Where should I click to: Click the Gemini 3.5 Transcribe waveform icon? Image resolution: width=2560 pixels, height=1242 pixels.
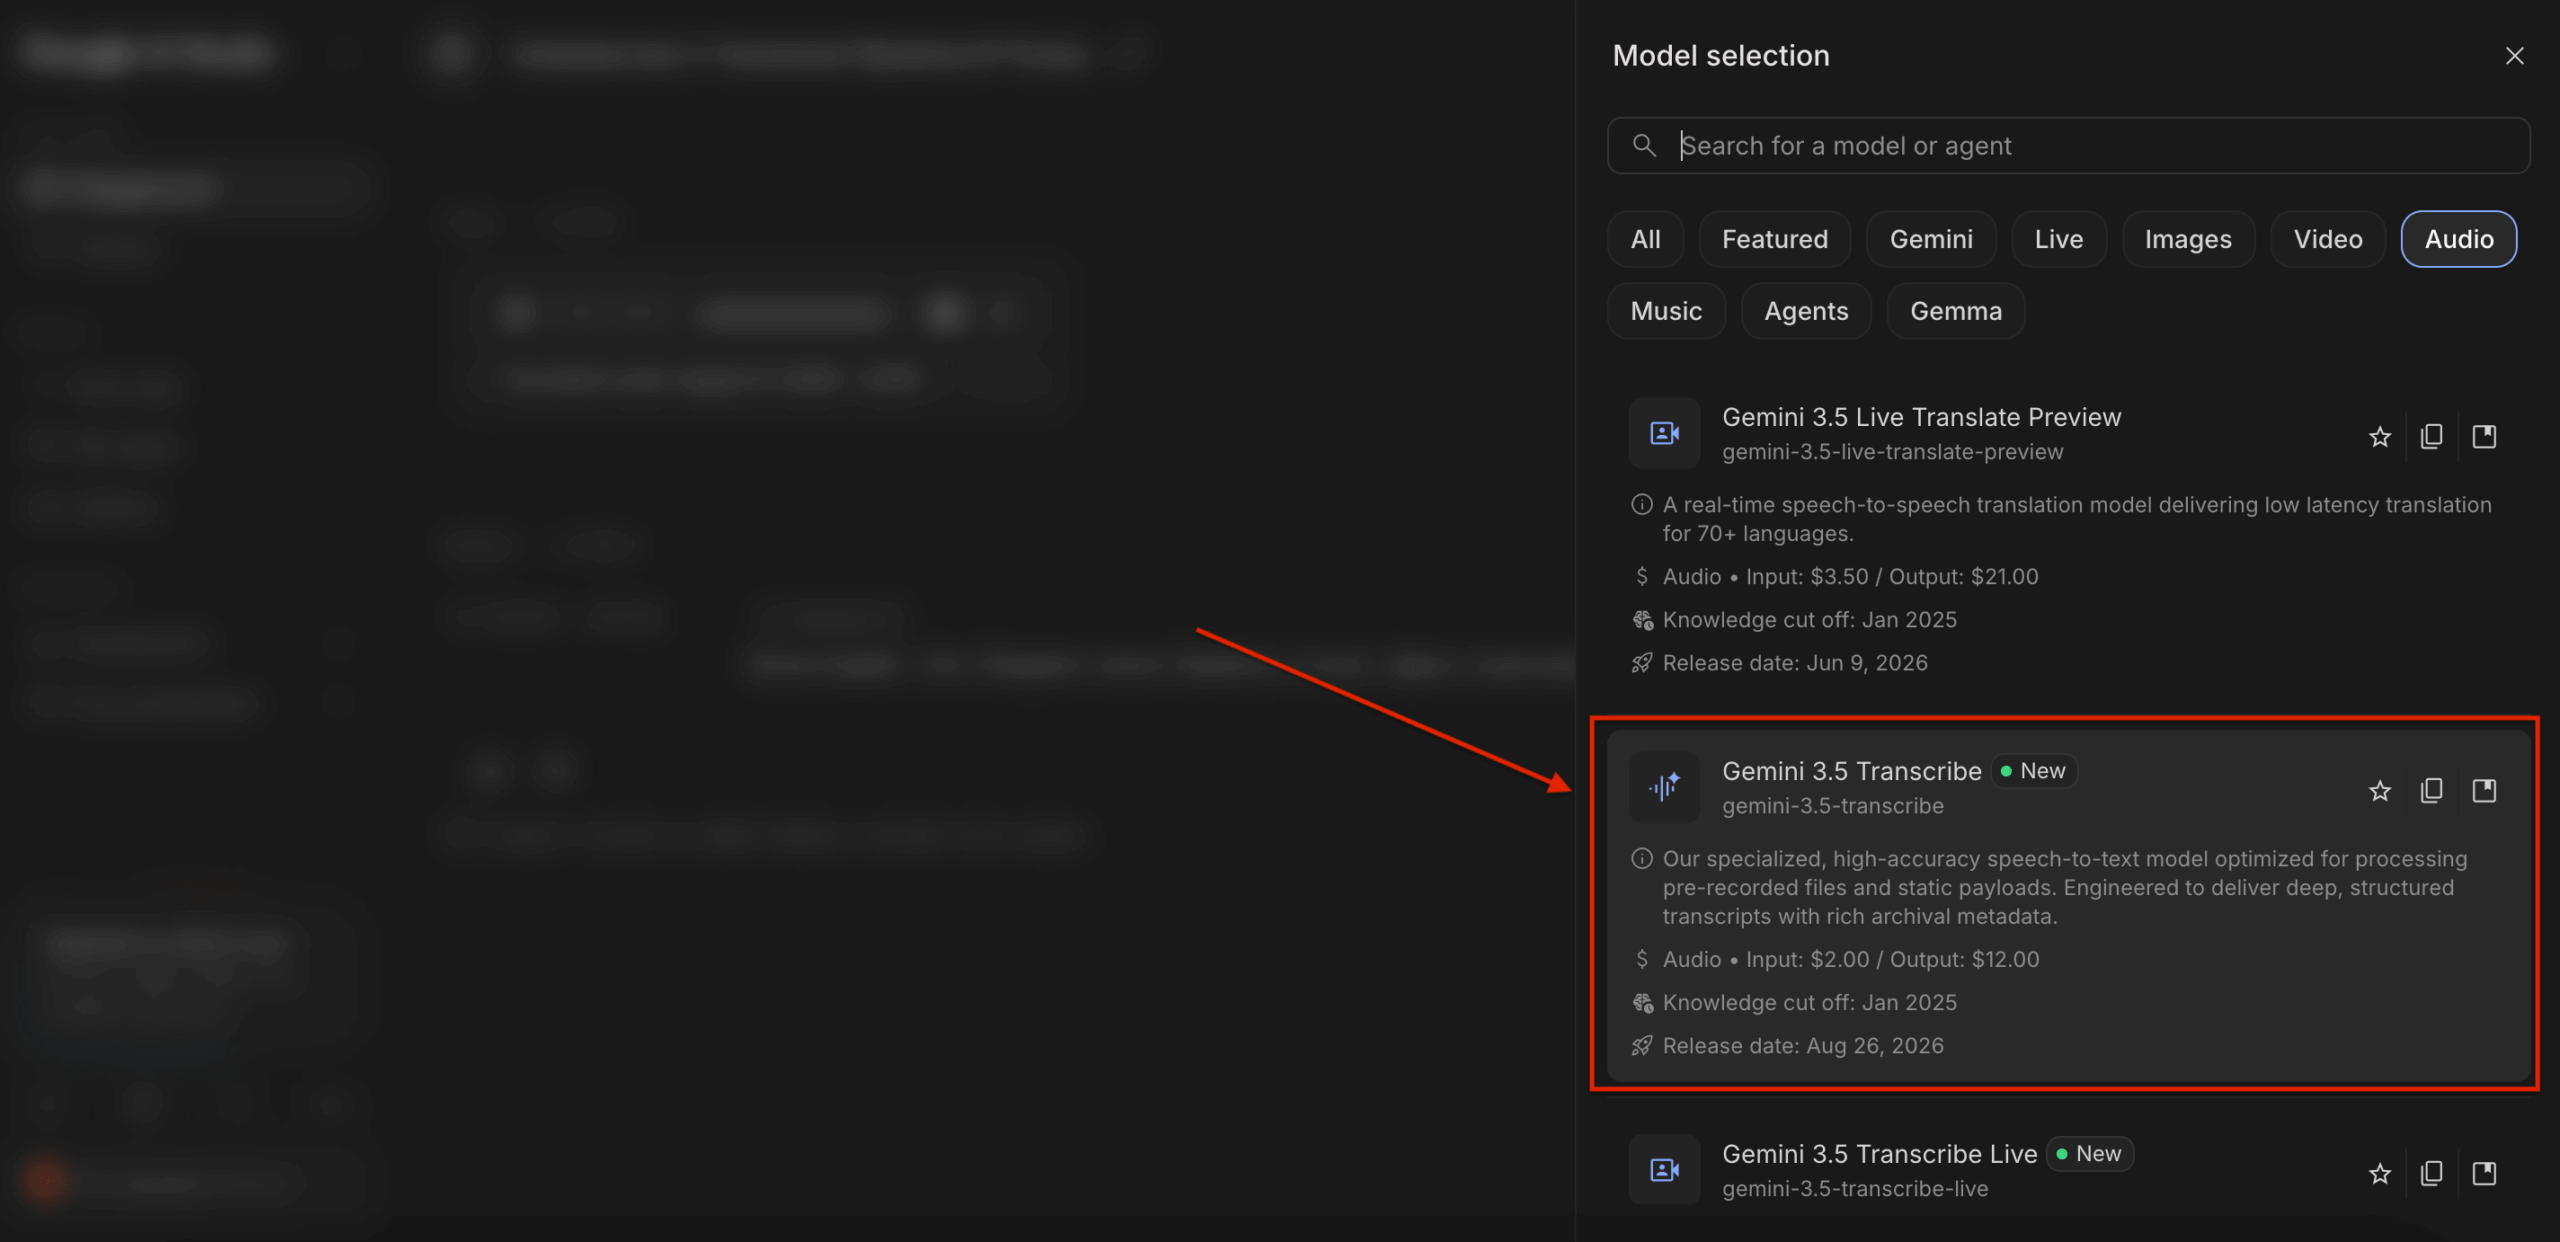point(1665,787)
